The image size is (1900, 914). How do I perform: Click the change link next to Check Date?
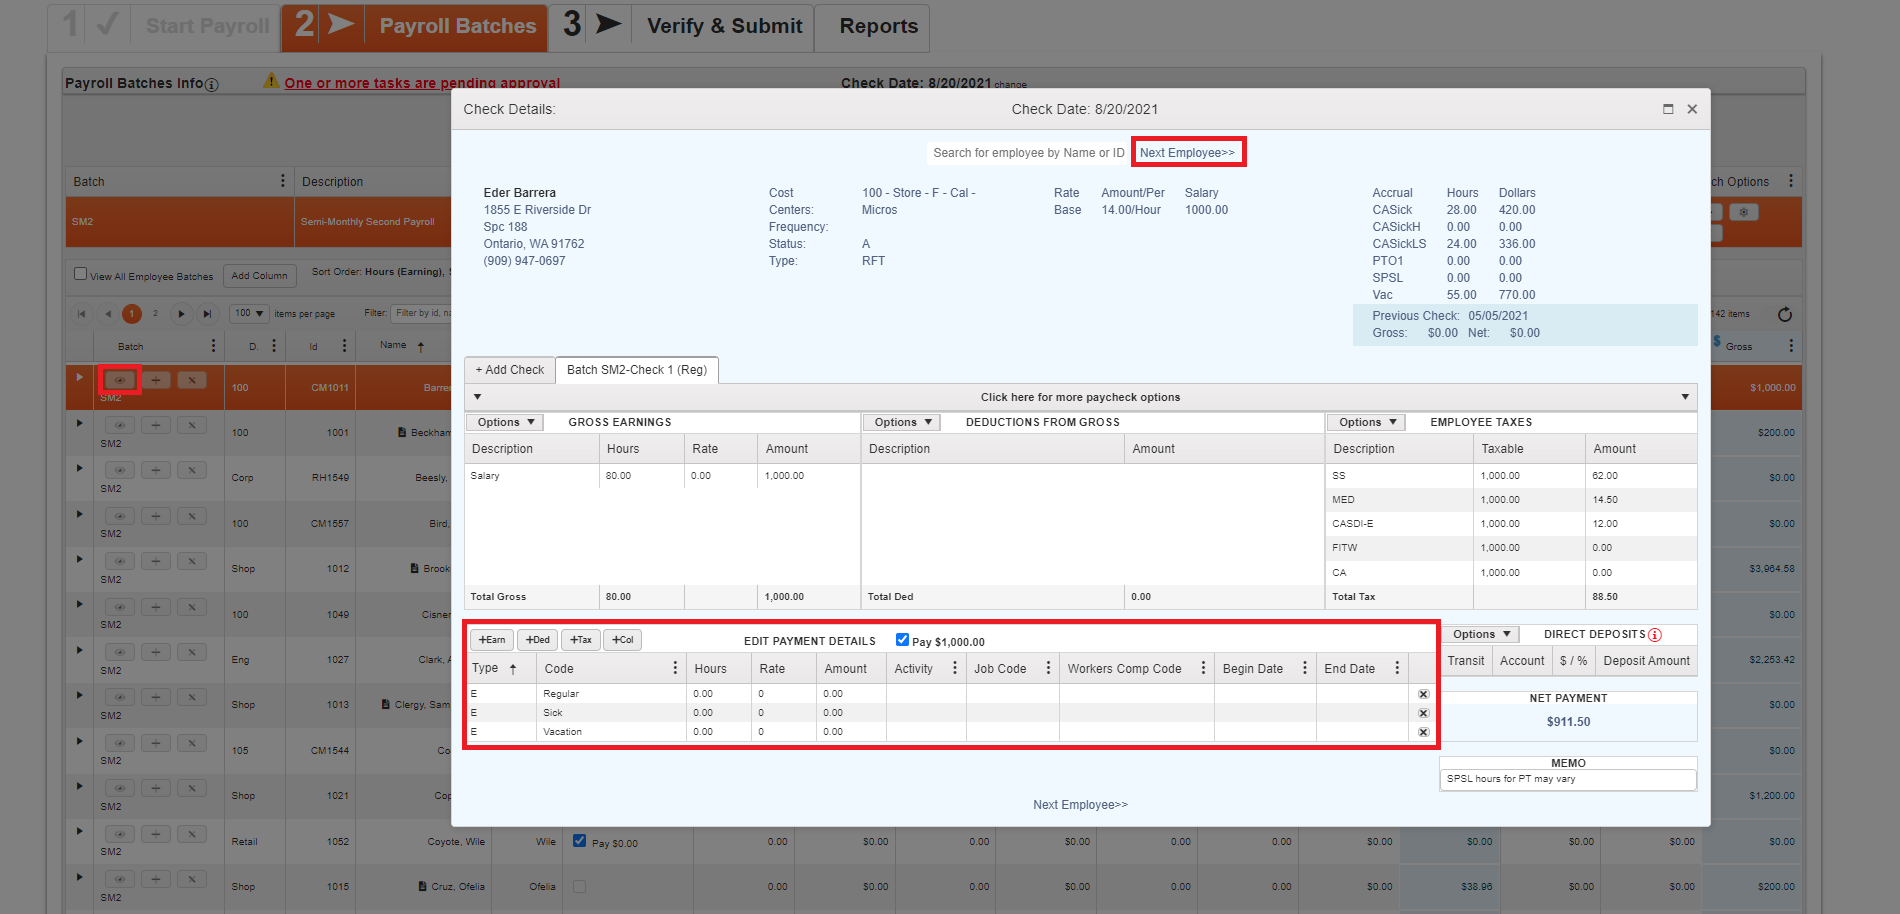(1011, 85)
